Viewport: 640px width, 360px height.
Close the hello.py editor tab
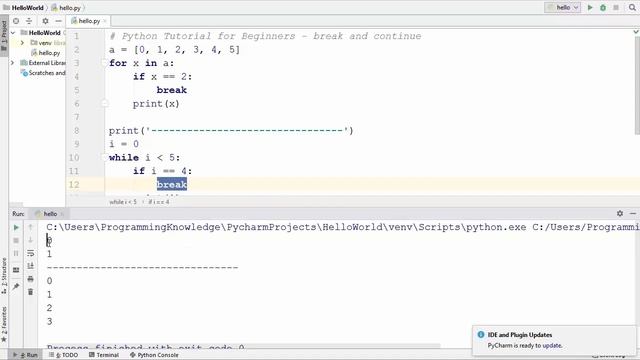tap(105, 21)
